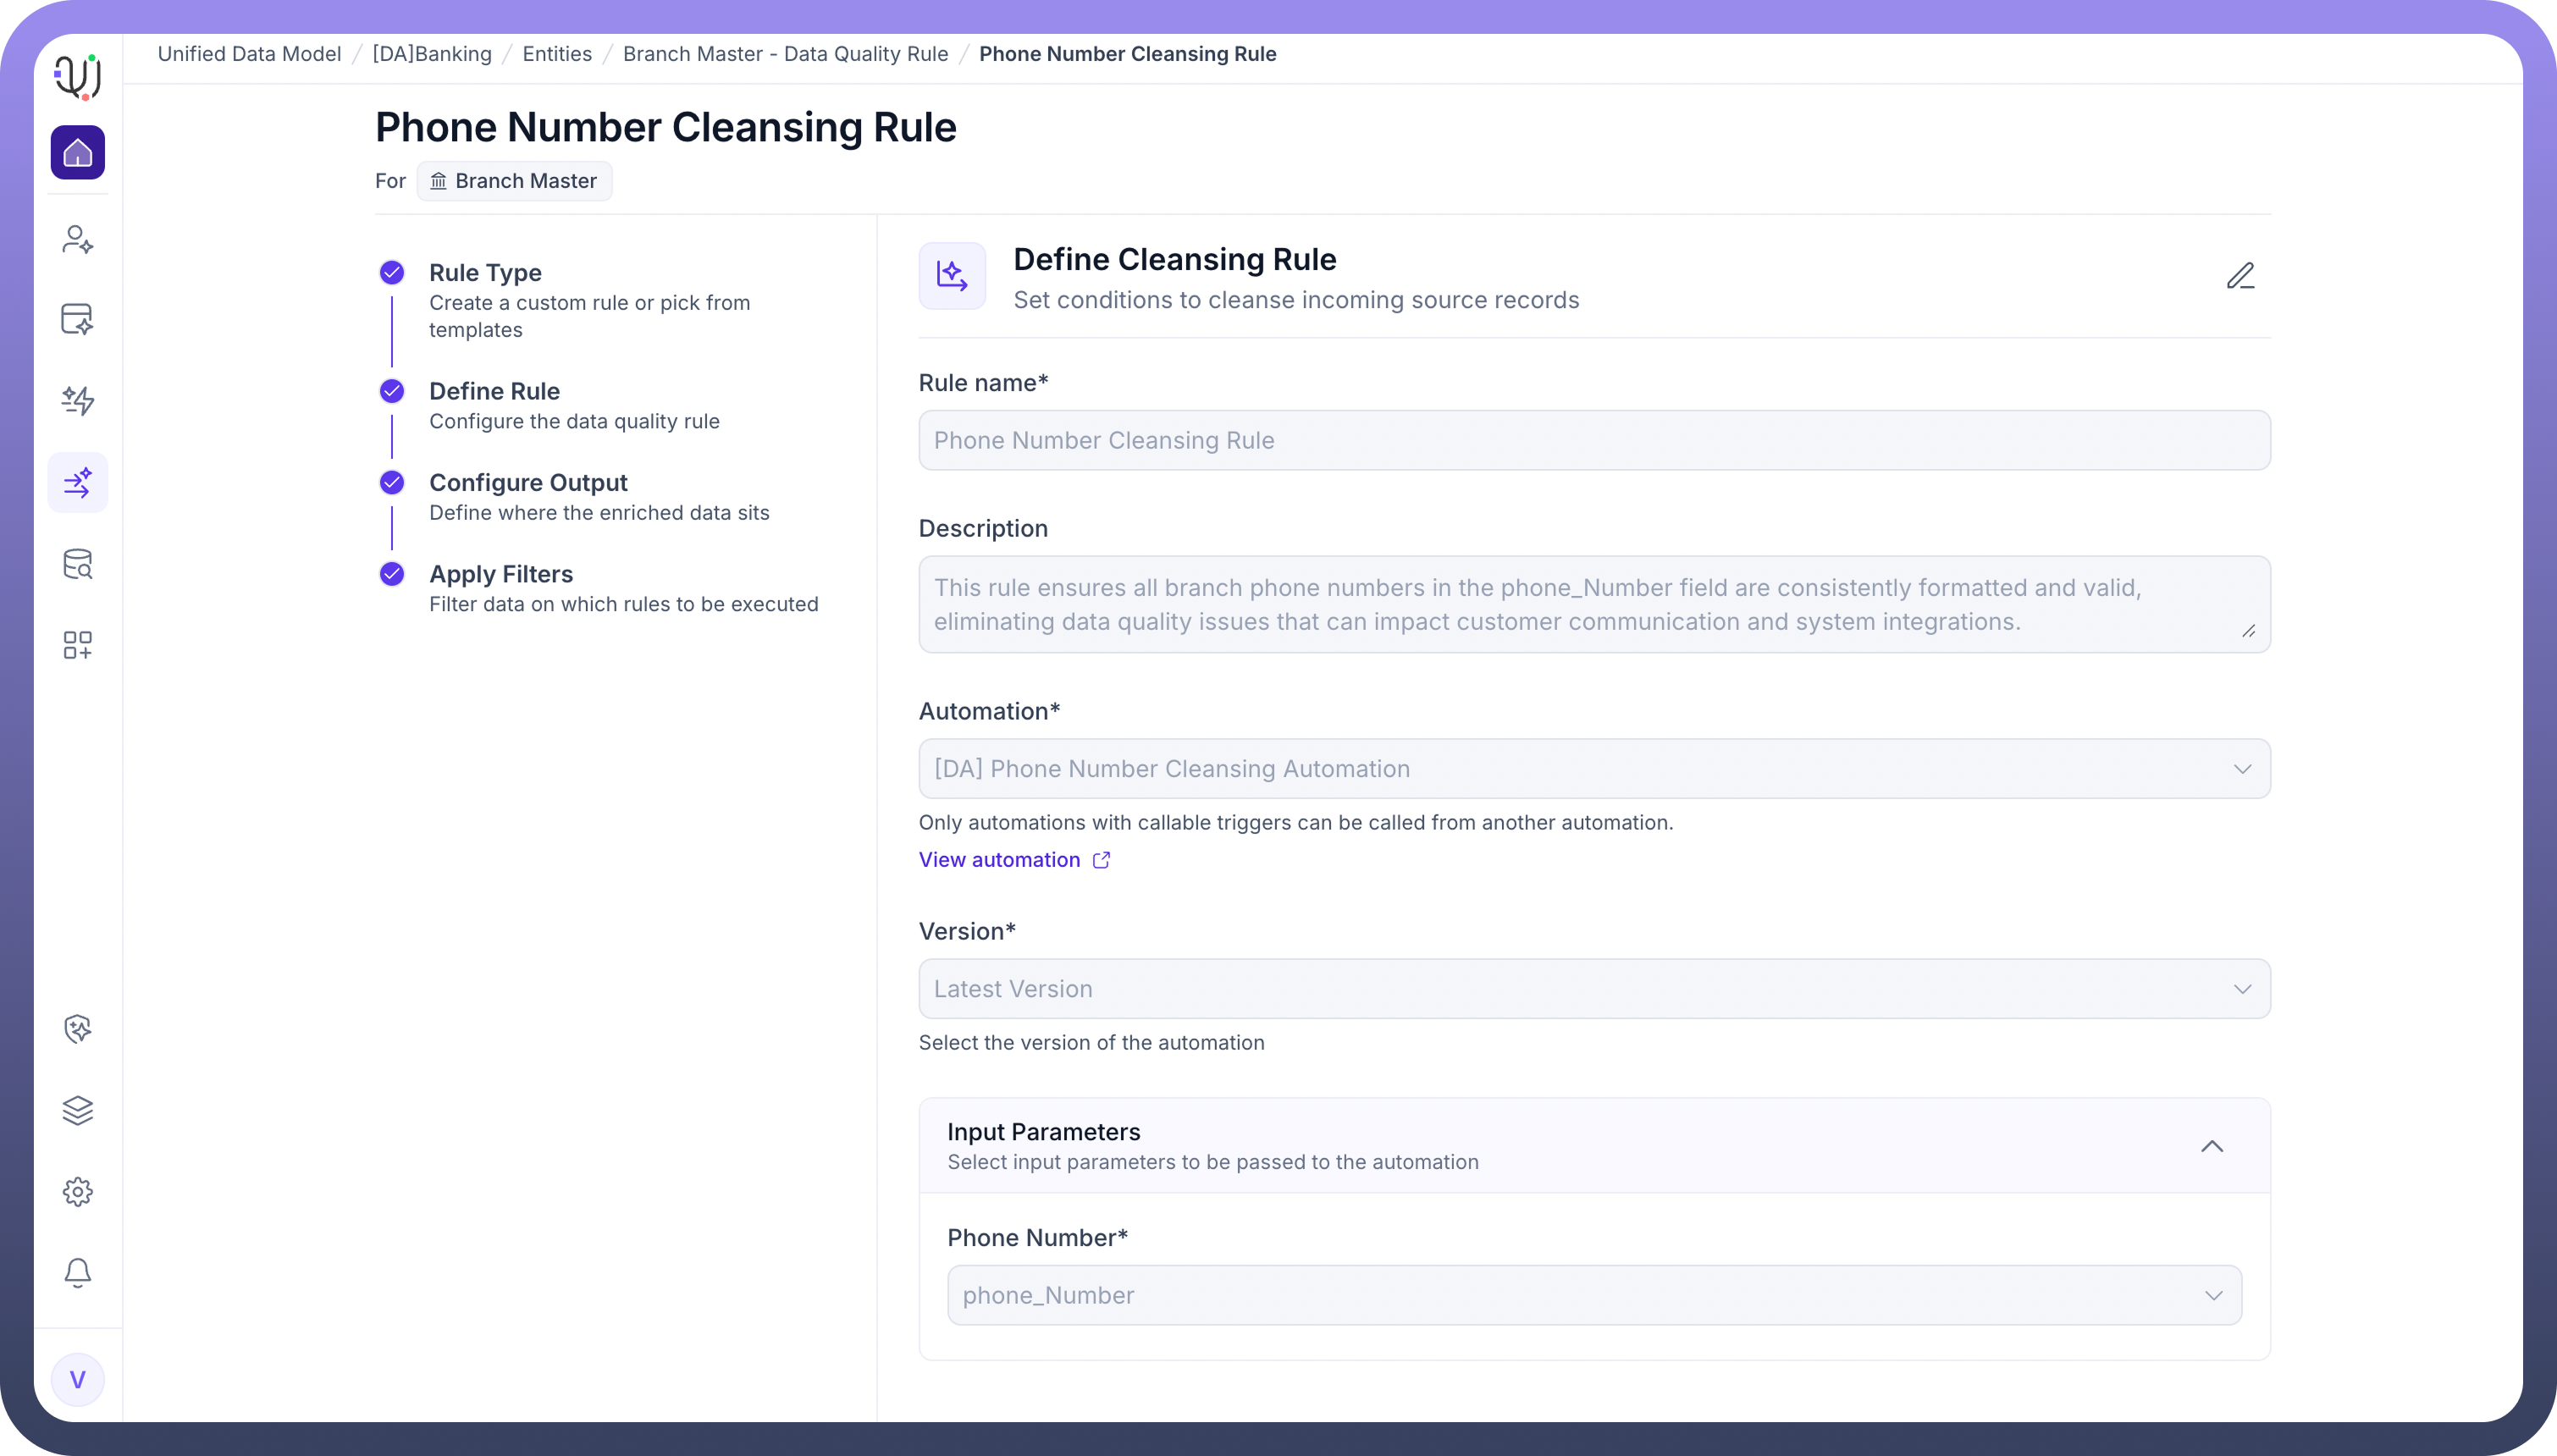Click the pencil edit icon for cleansing rule
This screenshot has width=2557, height=1456.
pyautogui.click(x=2240, y=276)
